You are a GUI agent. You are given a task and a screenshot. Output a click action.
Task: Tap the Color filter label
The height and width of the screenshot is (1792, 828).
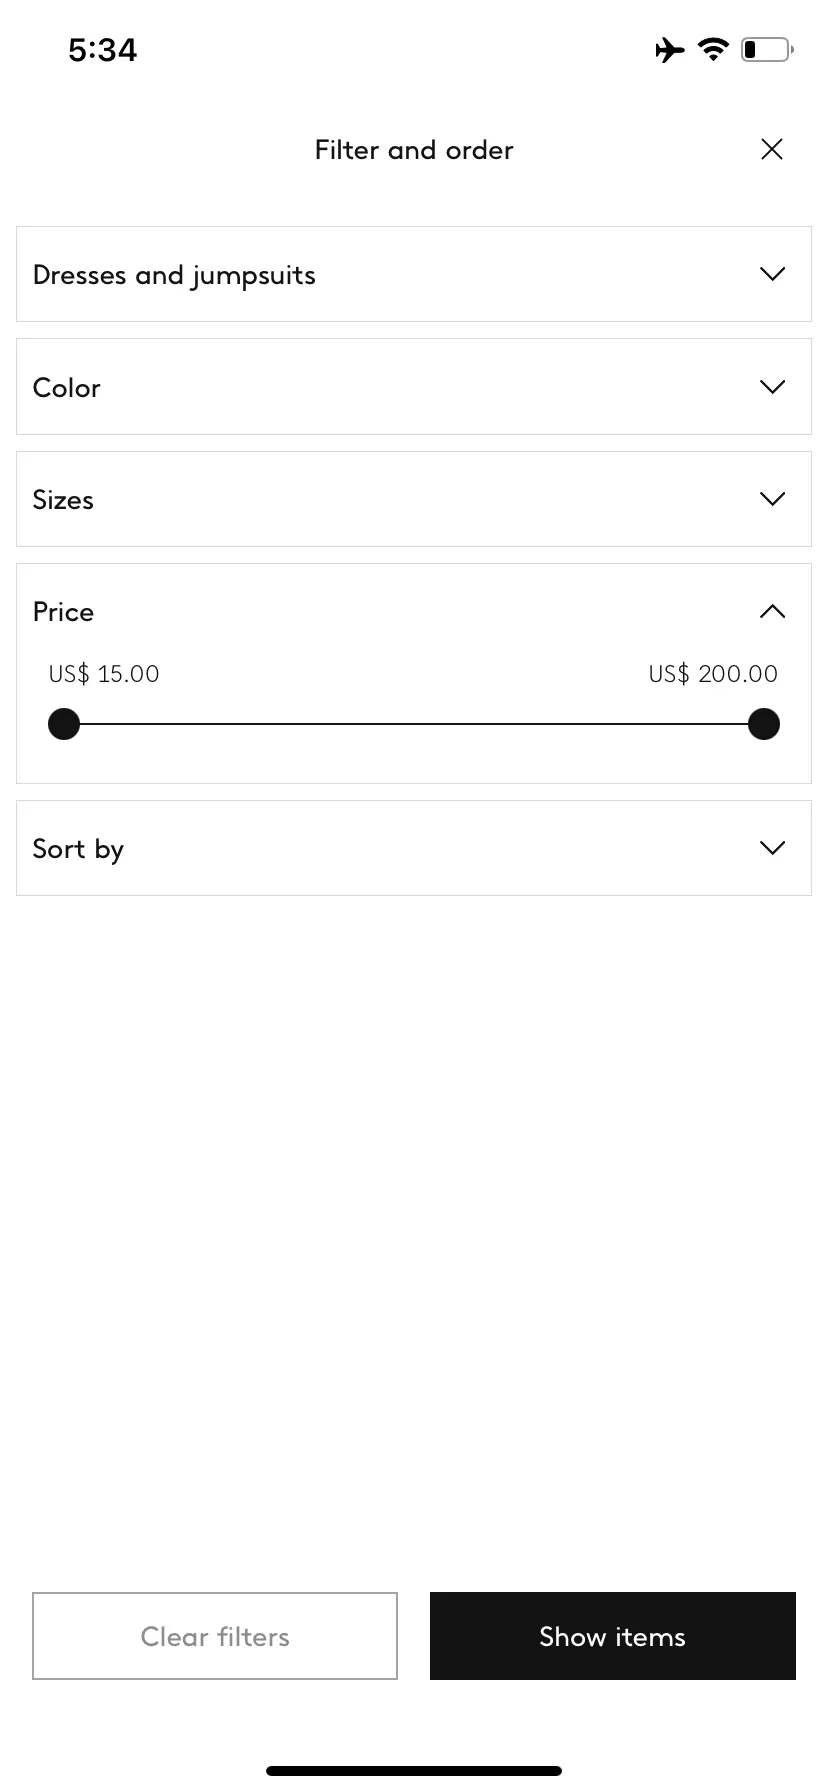click(67, 388)
